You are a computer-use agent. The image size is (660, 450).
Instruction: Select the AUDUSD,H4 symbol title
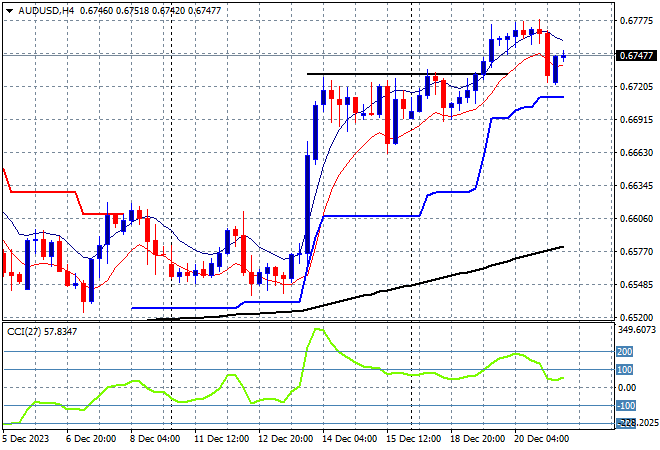pos(46,11)
